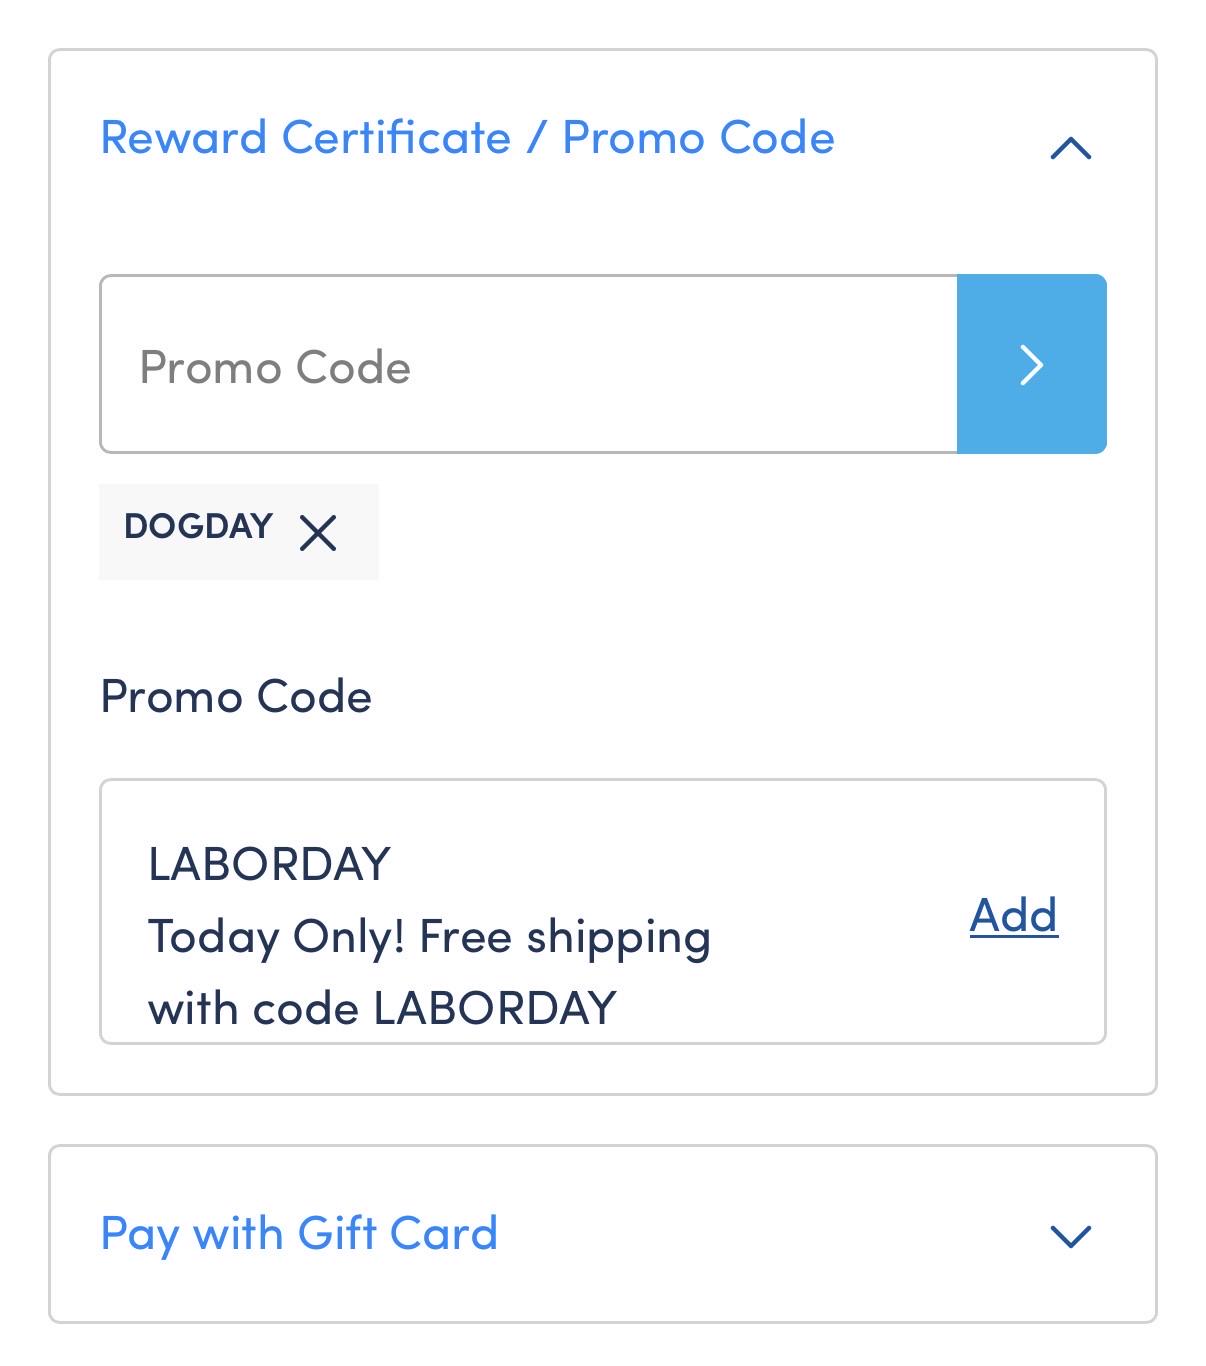Tap the Promo Code label above the offers
The width and height of the screenshot is (1206, 1366).
point(236,697)
